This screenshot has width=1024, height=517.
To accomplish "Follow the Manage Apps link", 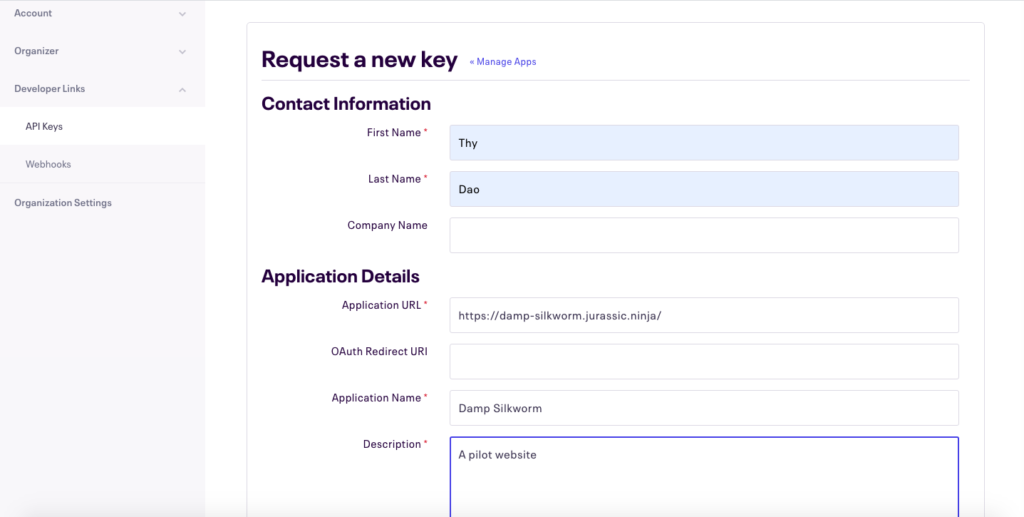I will click(x=503, y=62).
